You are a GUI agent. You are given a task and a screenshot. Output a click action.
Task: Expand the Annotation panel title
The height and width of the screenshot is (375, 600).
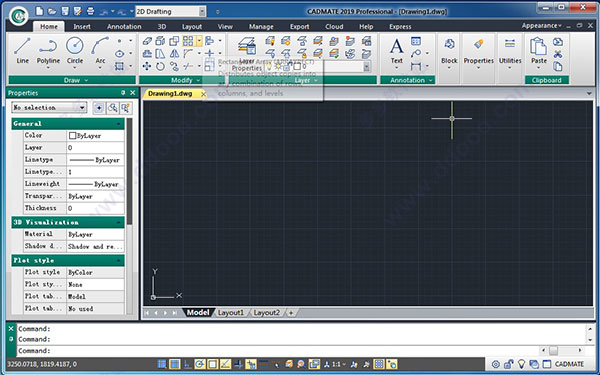coord(408,80)
